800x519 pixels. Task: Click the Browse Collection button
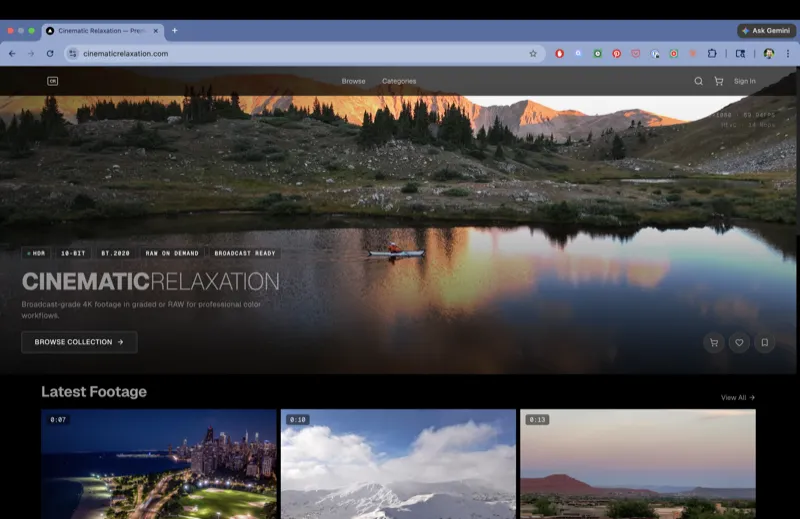coord(79,342)
